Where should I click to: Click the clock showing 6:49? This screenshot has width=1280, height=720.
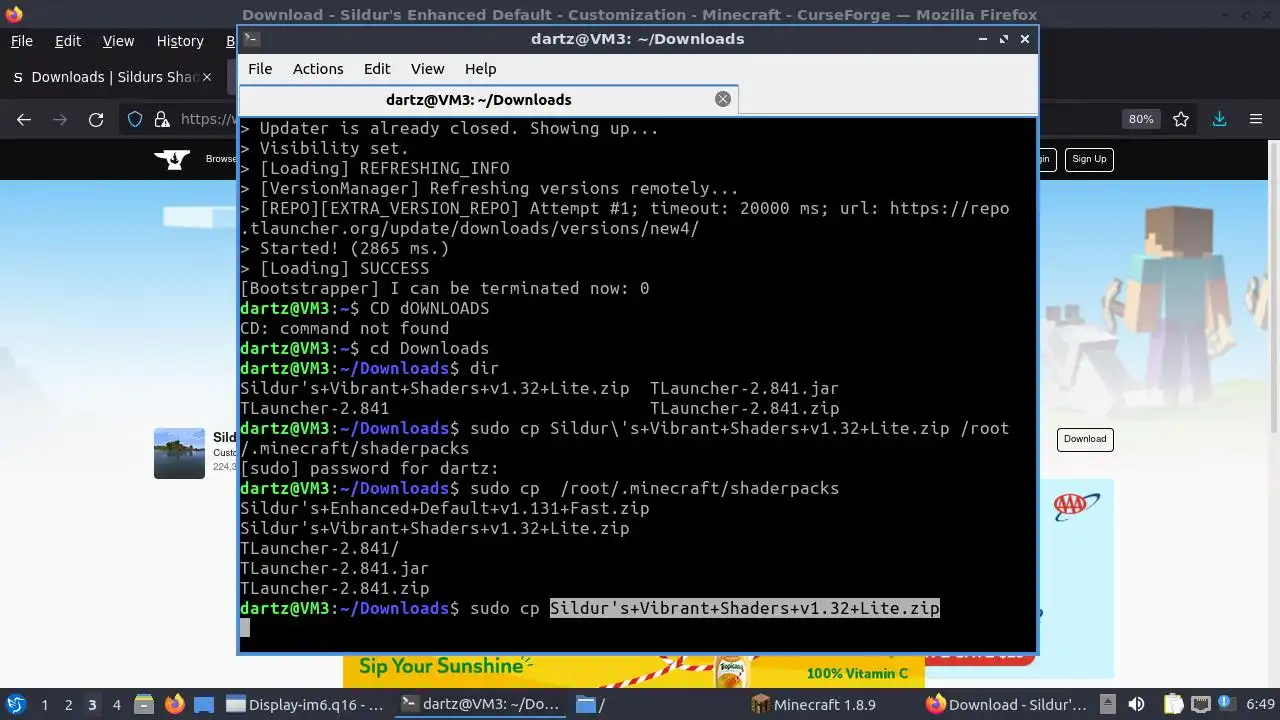[x=1260, y=704]
